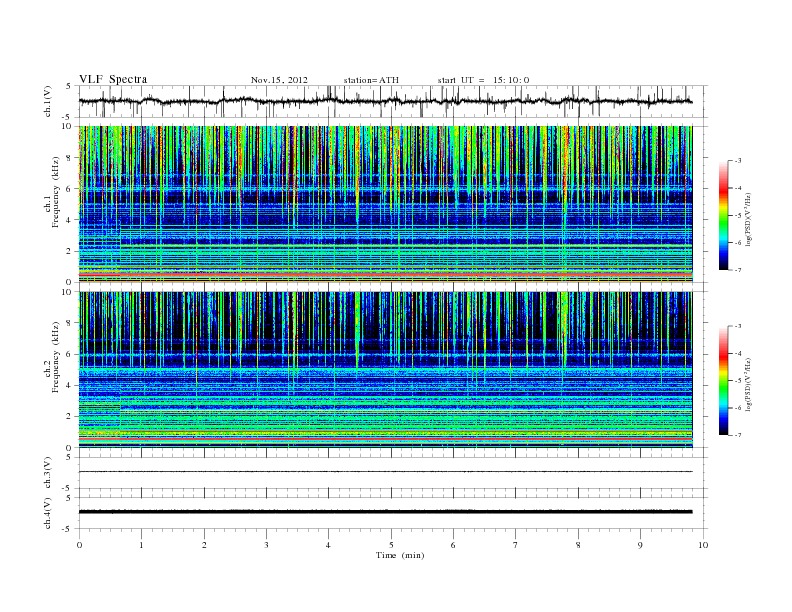Click the "VLF Spectra" plot title

pyautogui.click(x=113, y=79)
